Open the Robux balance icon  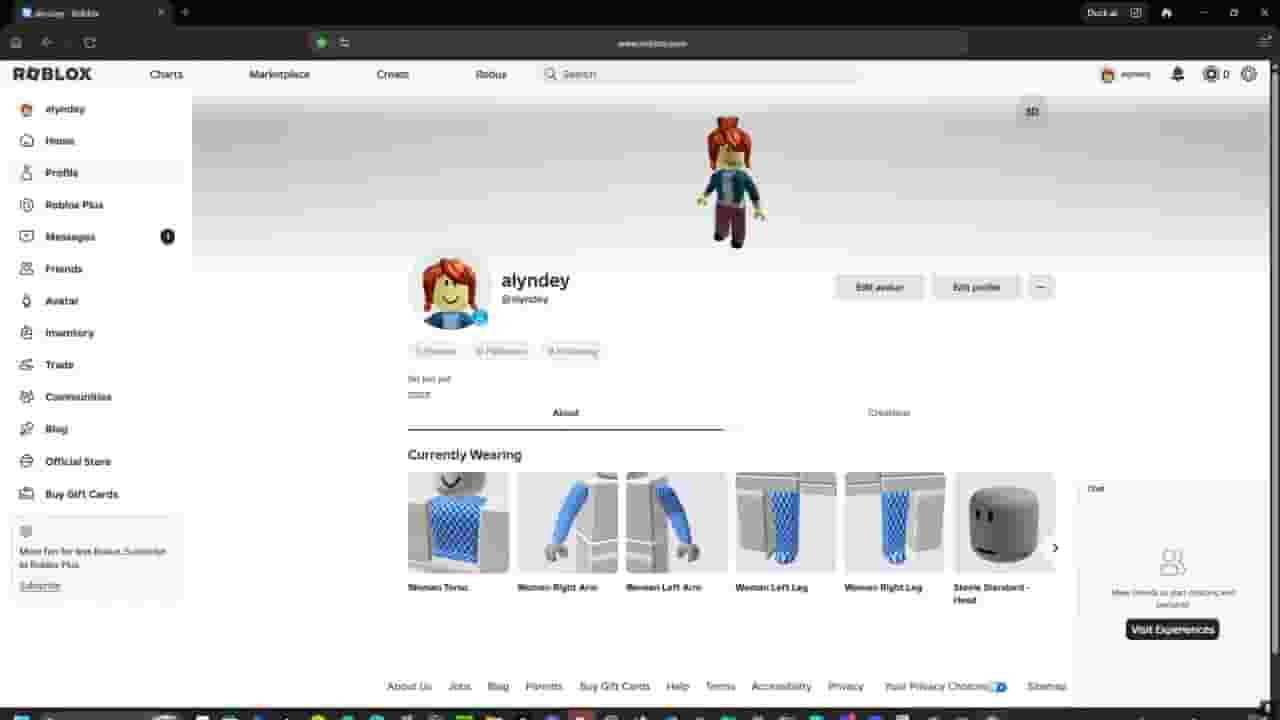click(x=1211, y=74)
